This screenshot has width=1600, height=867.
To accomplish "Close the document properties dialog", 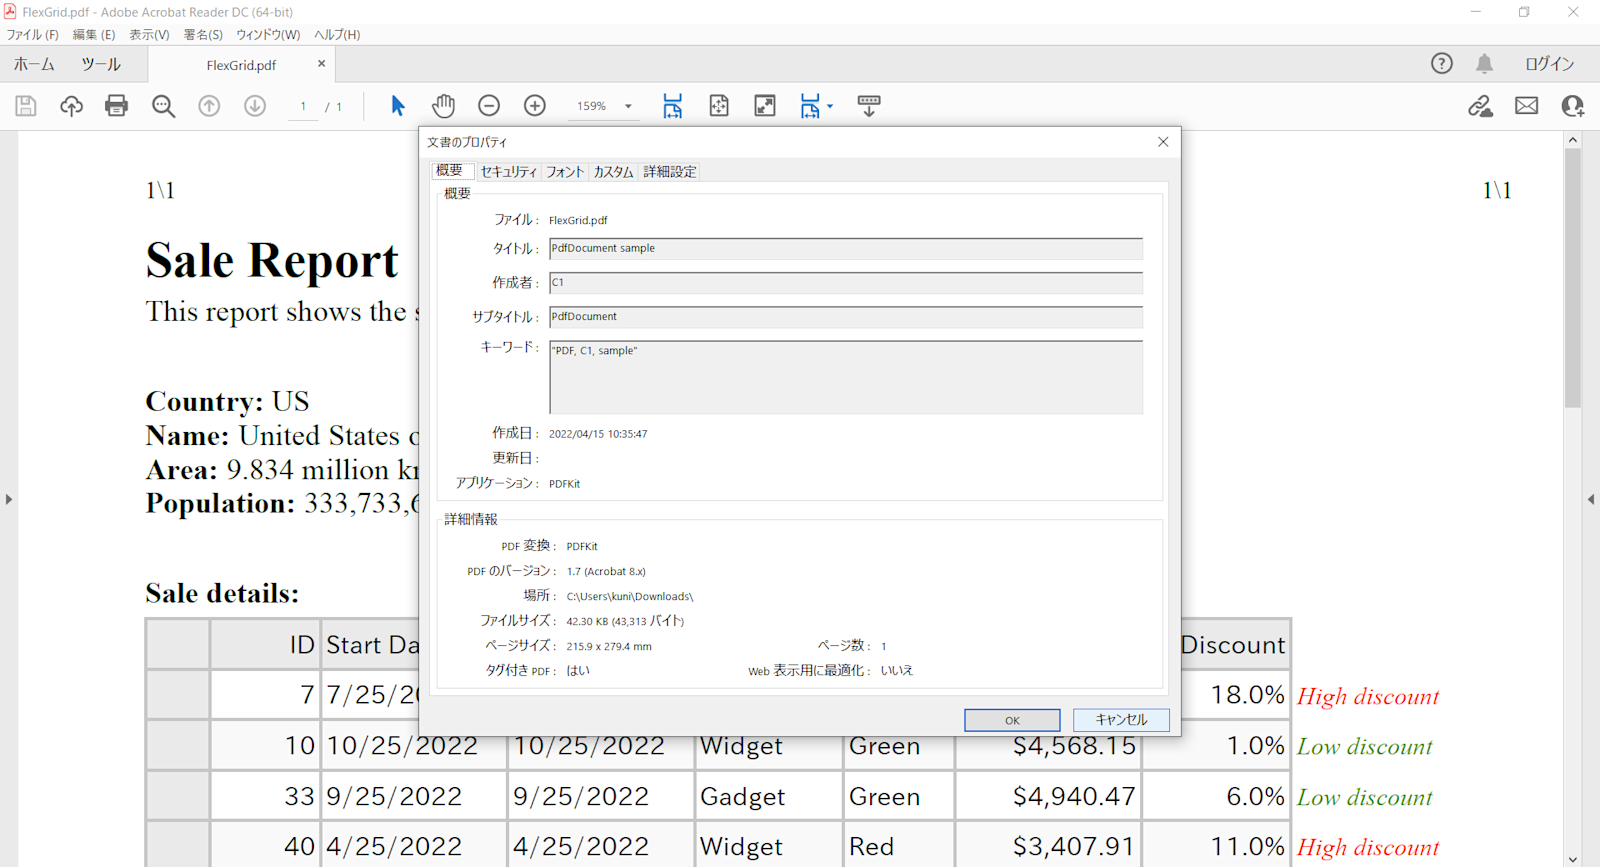I will pyautogui.click(x=1163, y=142).
